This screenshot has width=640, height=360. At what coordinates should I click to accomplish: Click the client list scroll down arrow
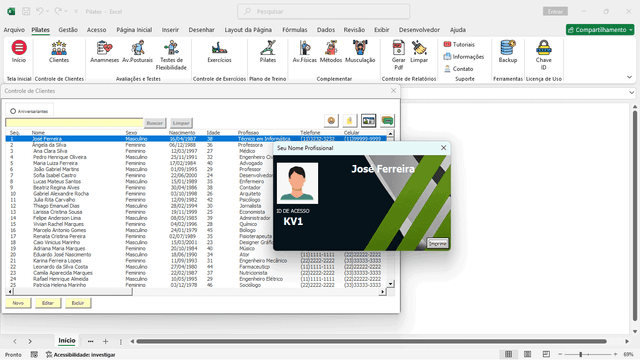(x=391, y=284)
